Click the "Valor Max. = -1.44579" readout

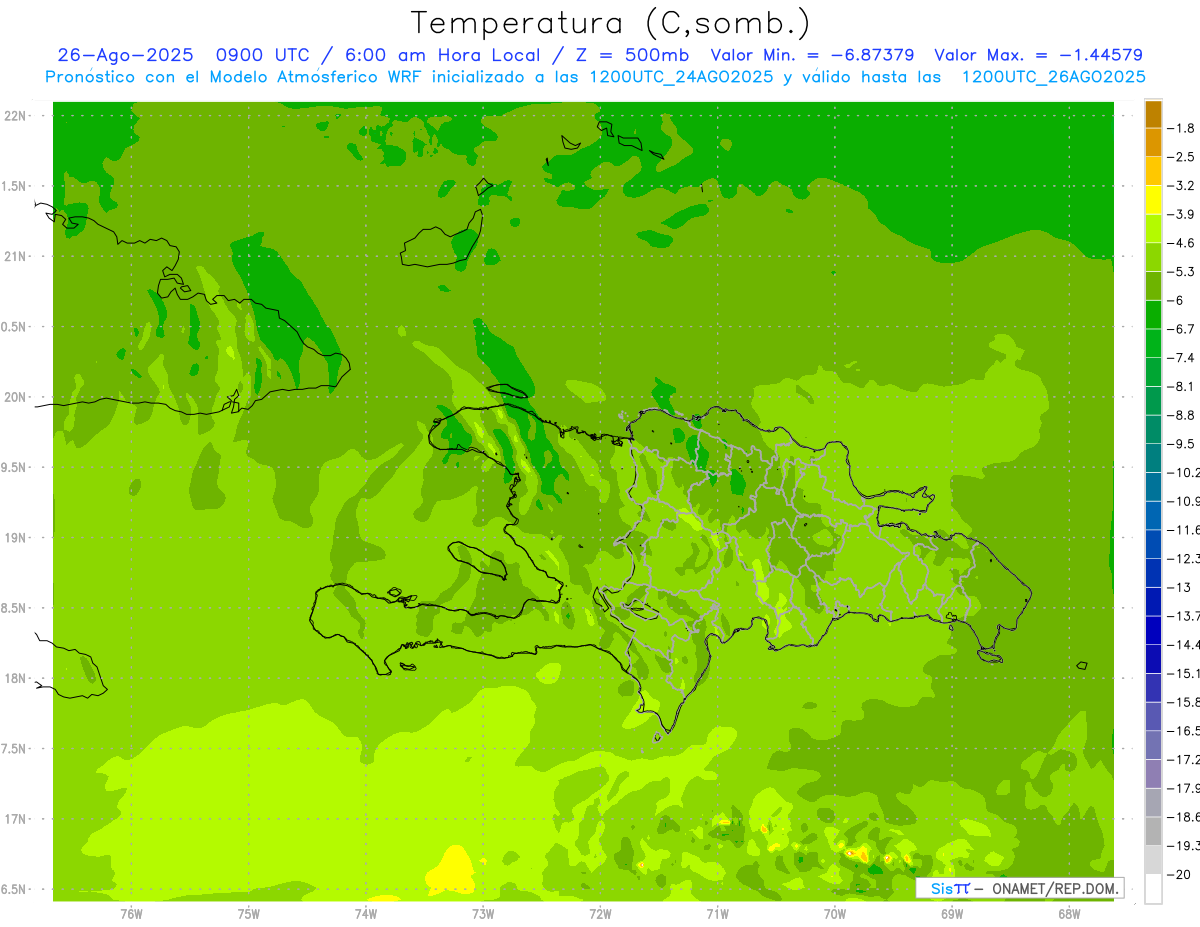(x=1038, y=55)
